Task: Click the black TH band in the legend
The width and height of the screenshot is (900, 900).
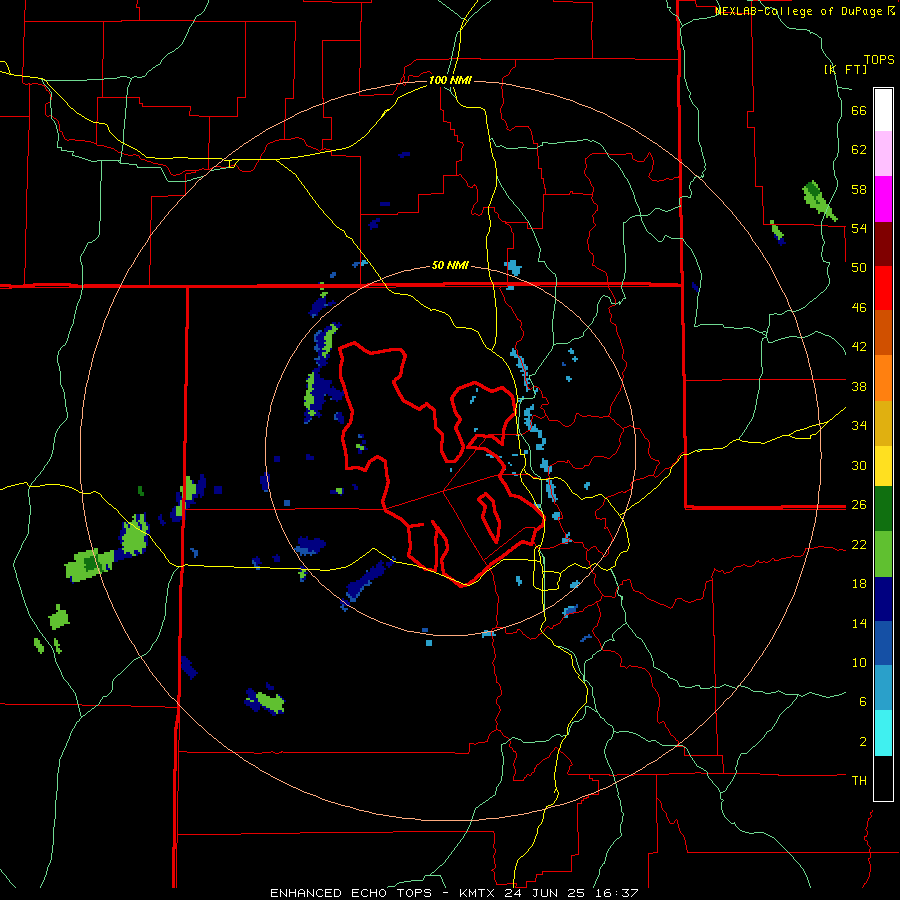Action: tap(883, 778)
